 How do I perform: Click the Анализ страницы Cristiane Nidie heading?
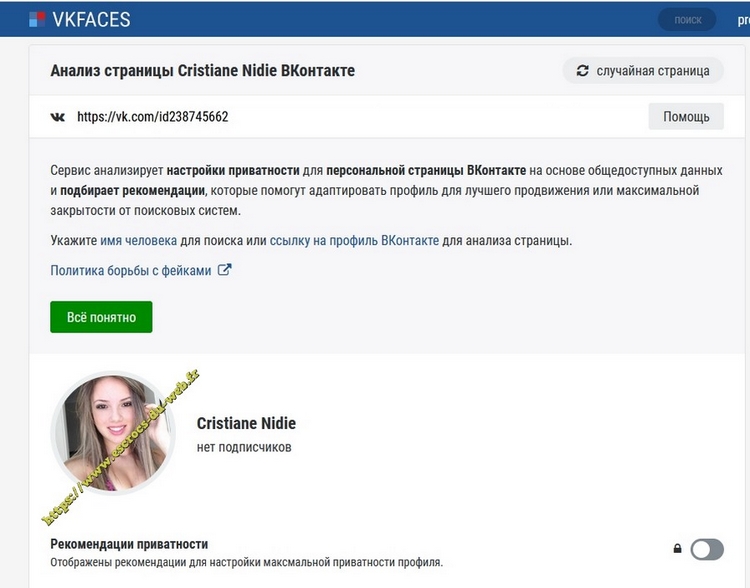pyautogui.click(x=203, y=71)
